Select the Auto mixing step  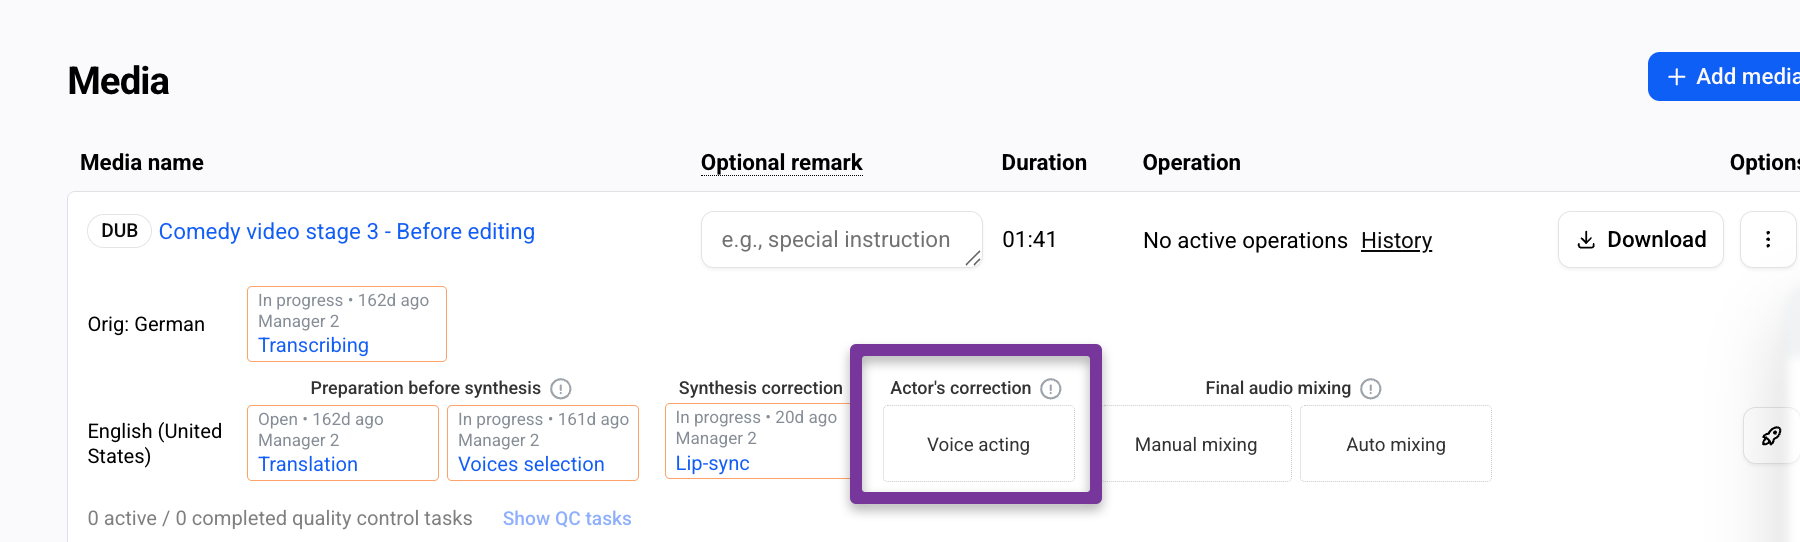[x=1396, y=444]
